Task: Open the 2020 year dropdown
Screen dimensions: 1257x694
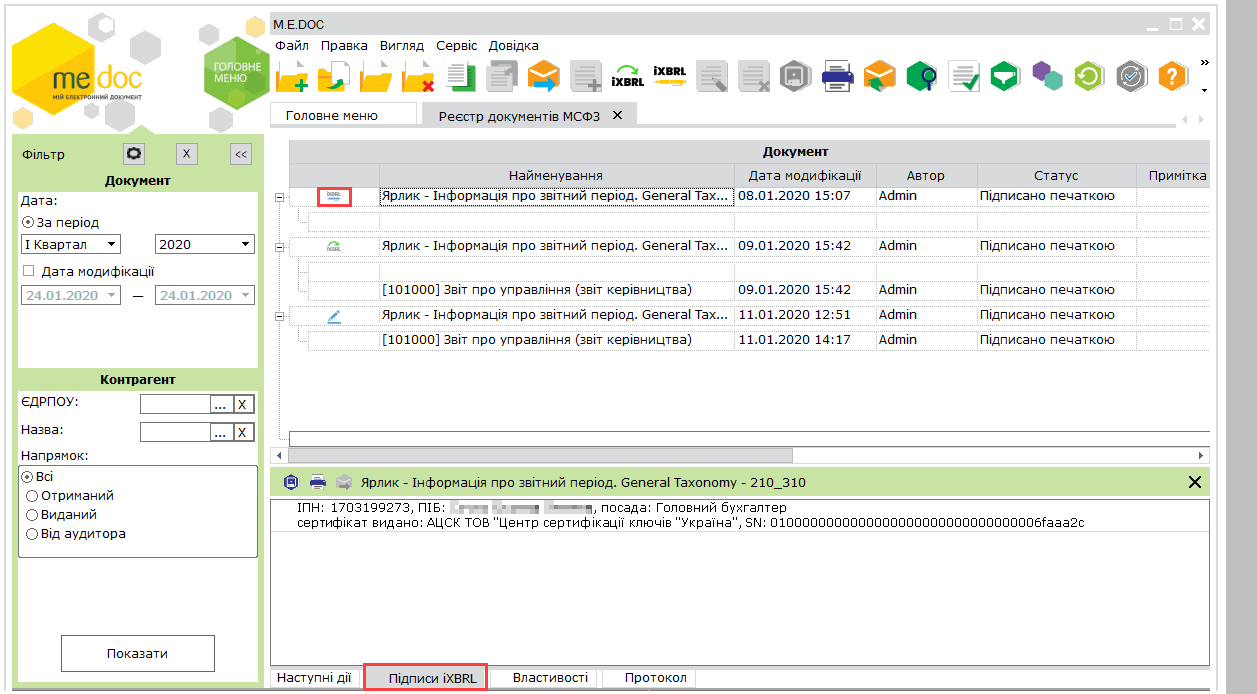Action: [x=204, y=244]
